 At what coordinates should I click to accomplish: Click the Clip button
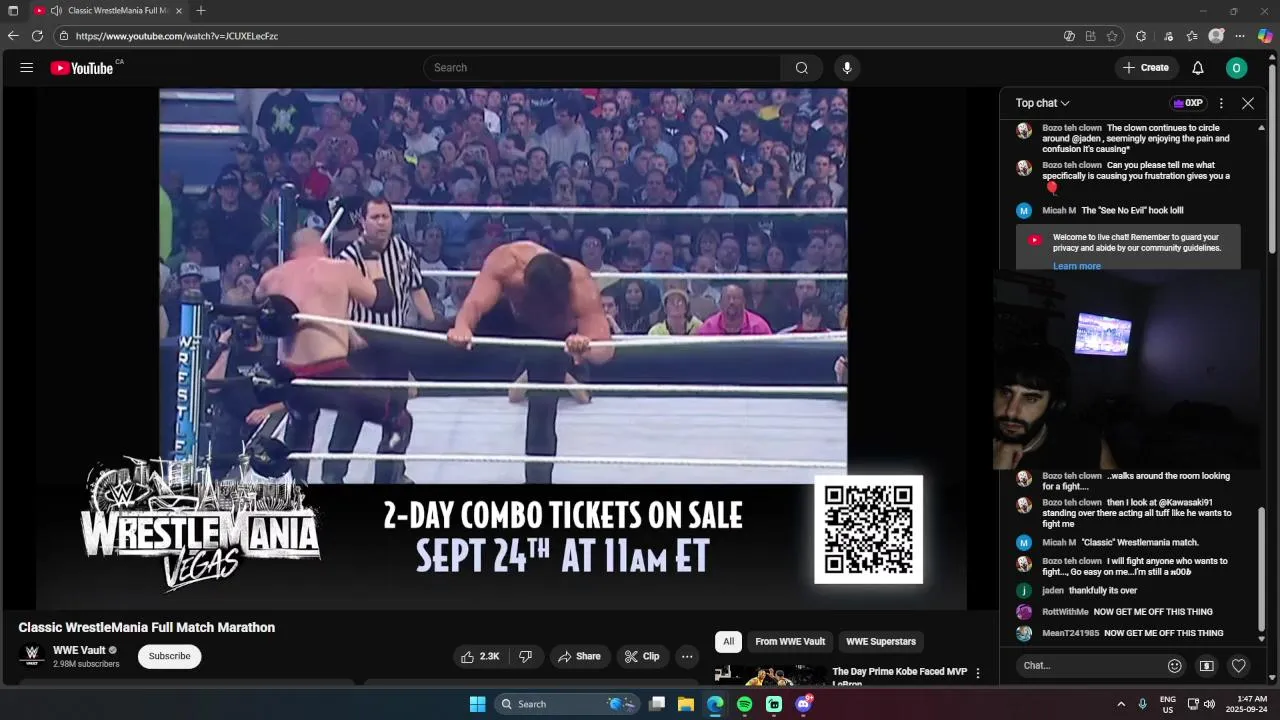(642, 656)
